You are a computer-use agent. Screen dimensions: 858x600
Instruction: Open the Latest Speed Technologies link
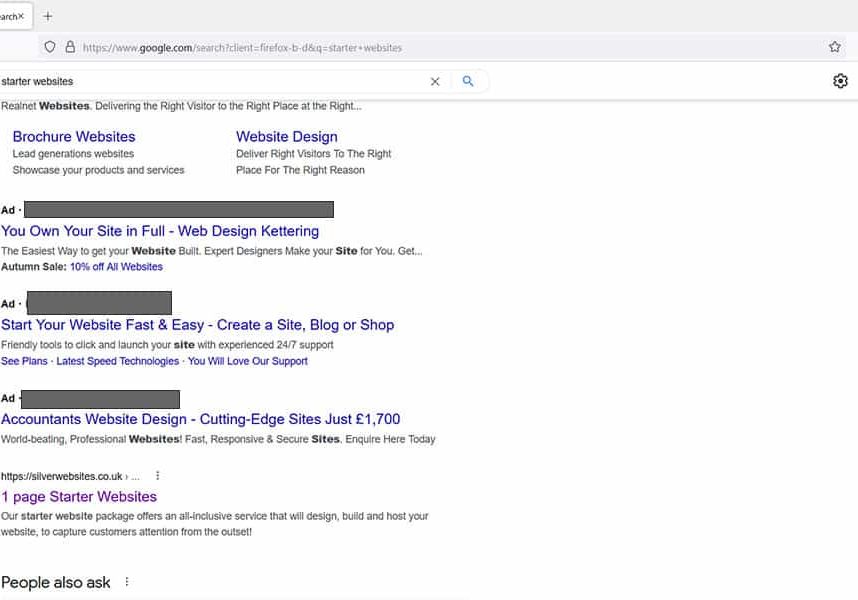pyautogui.click(x=117, y=361)
